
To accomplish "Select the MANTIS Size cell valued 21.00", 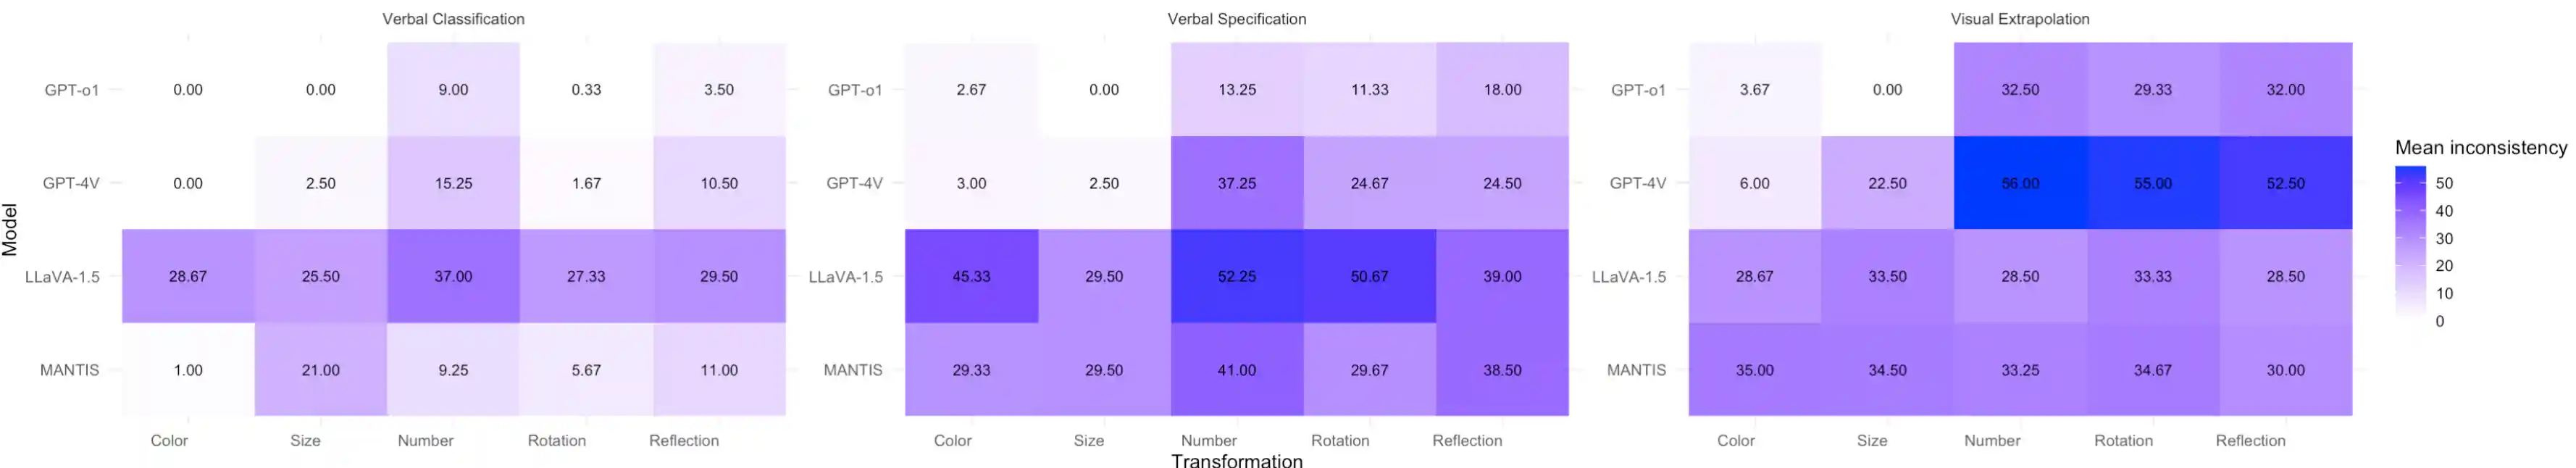I will [320, 370].
